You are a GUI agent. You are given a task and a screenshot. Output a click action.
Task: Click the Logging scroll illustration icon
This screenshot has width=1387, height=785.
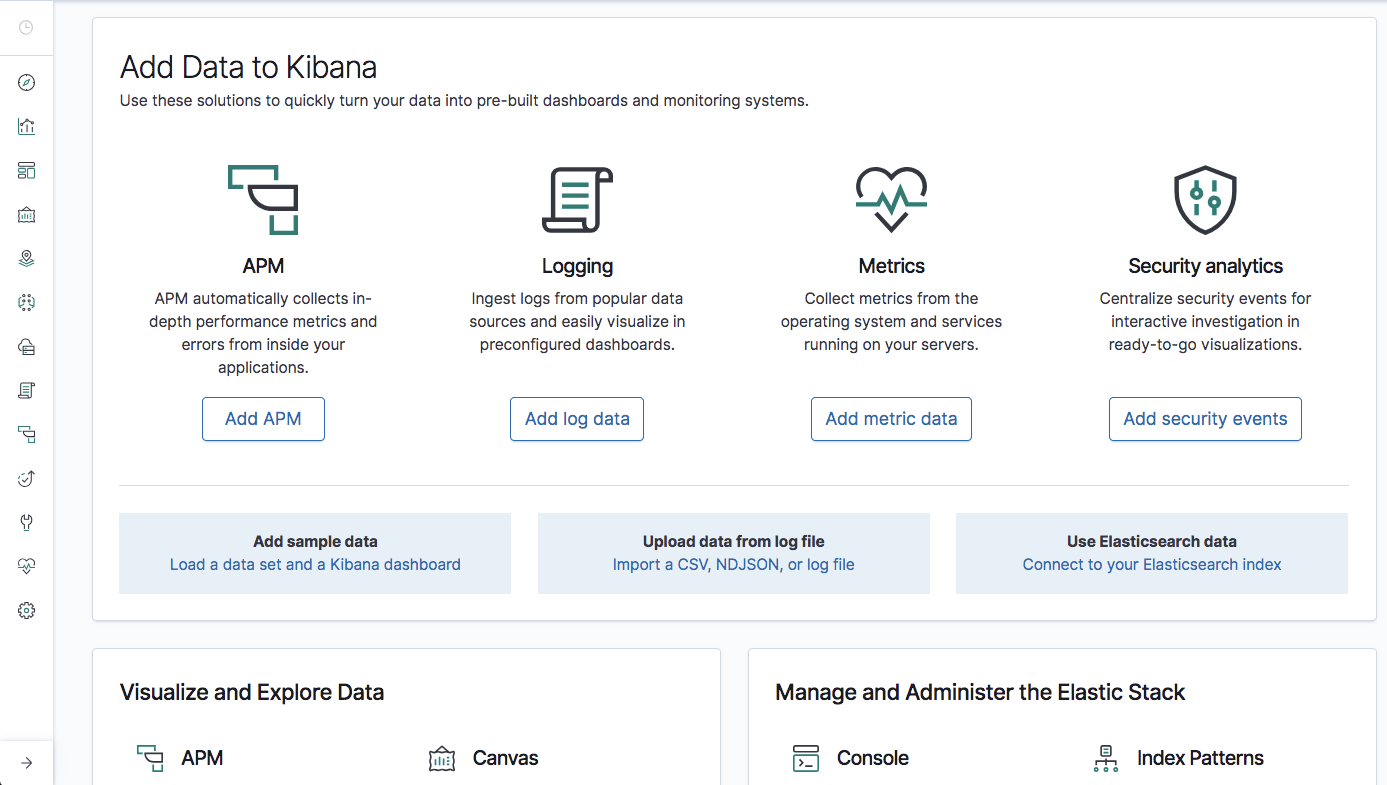point(577,200)
